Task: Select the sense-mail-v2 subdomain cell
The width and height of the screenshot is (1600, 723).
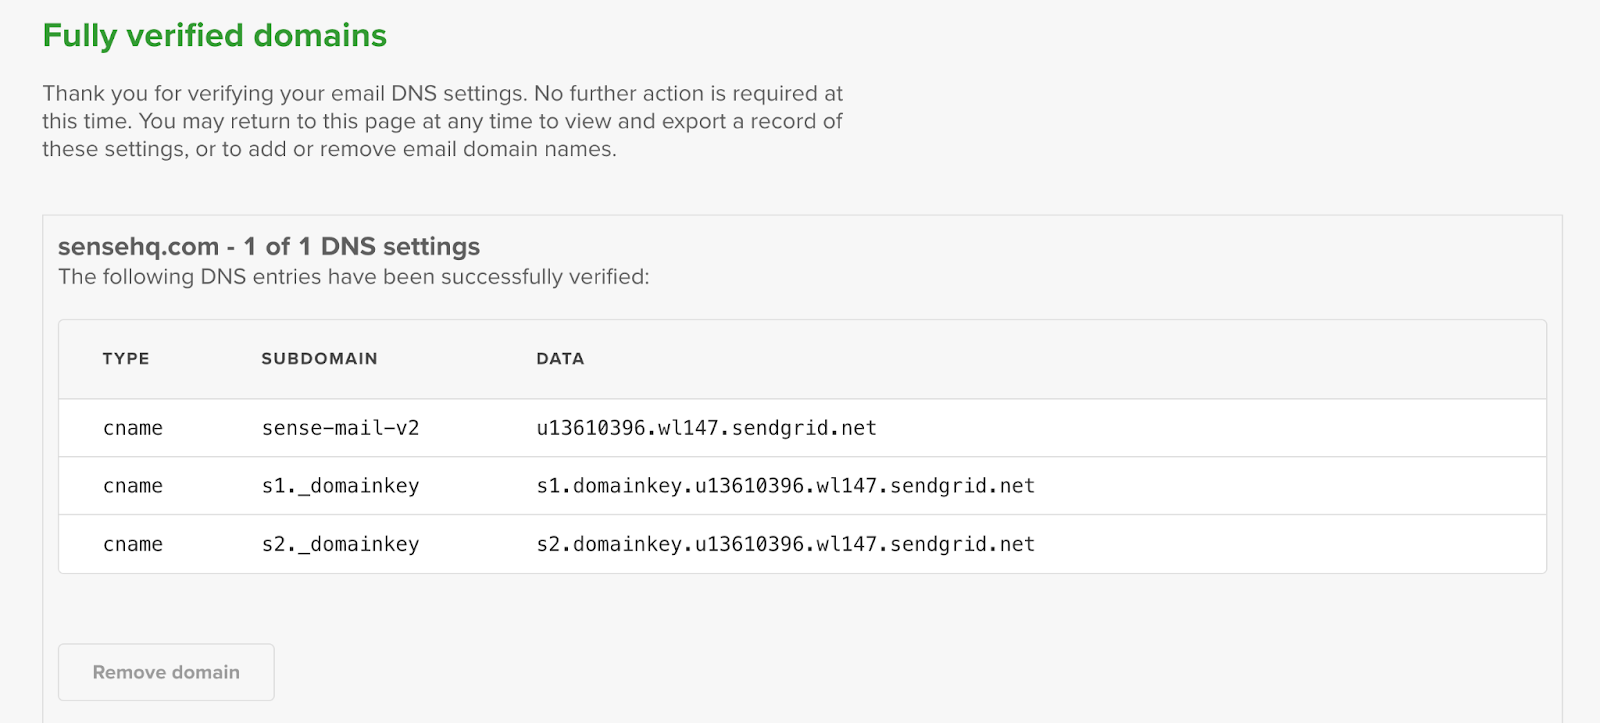Action: (340, 428)
